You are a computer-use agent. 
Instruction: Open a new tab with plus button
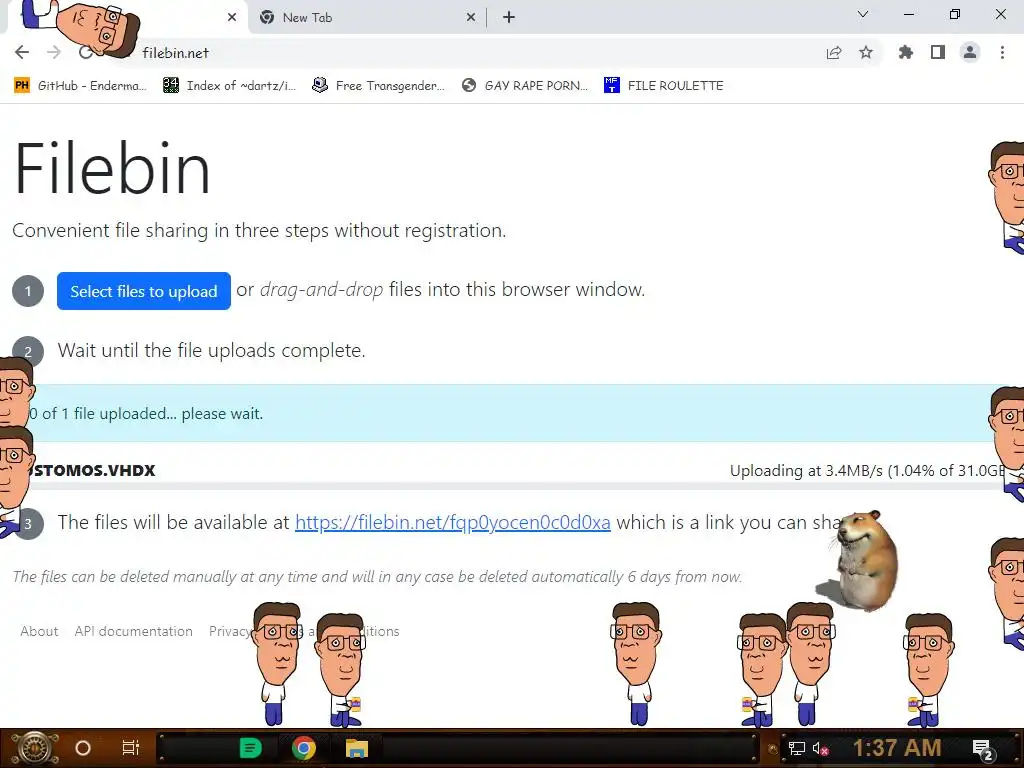(509, 18)
